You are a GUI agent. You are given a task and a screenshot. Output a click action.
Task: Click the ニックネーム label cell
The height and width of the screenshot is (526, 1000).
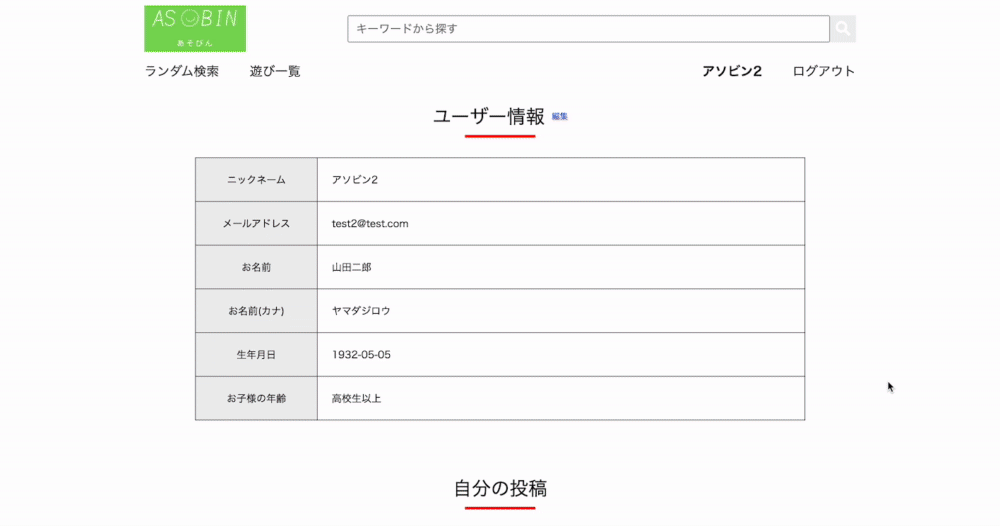click(x=256, y=180)
